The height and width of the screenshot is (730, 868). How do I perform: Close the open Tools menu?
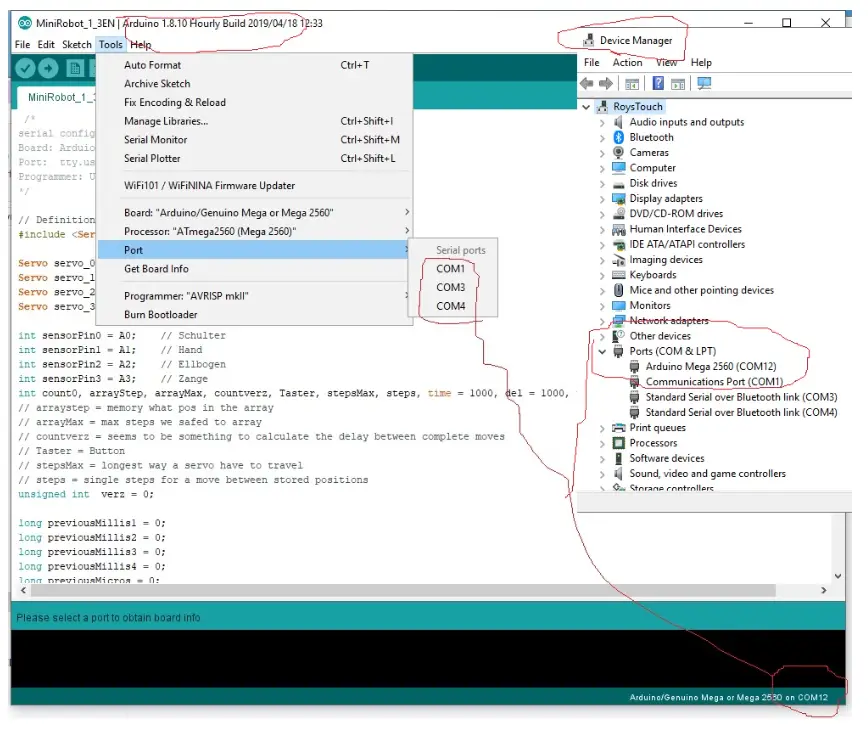111,44
